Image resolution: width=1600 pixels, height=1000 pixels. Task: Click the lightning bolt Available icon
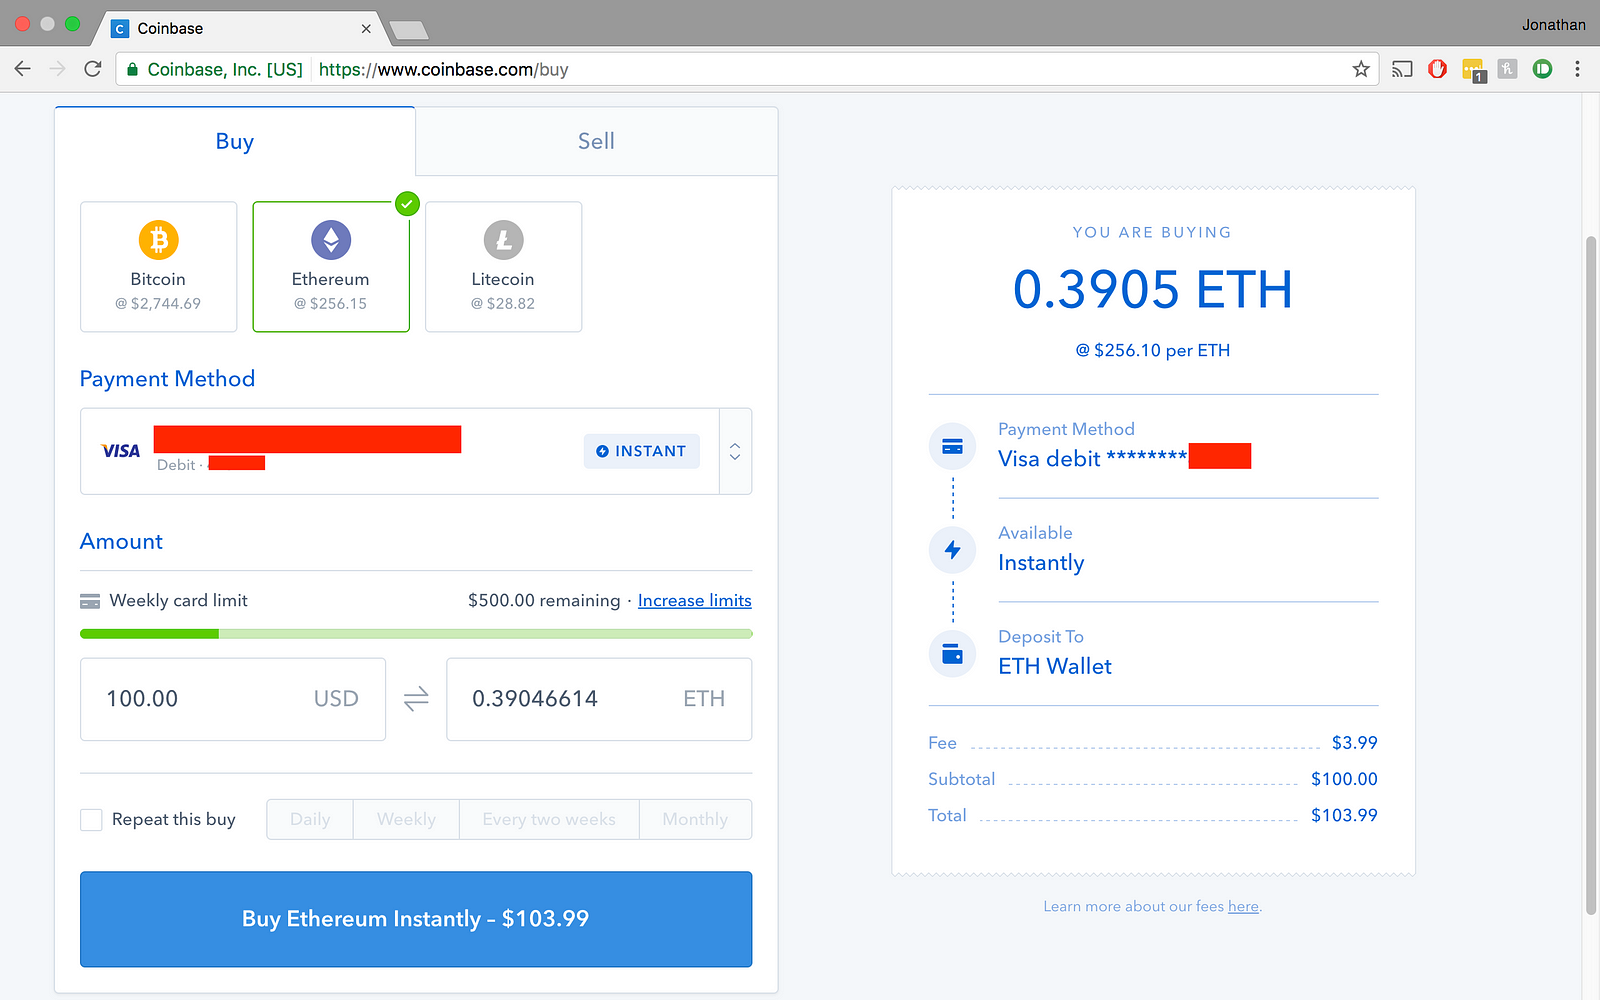click(952, 550)
